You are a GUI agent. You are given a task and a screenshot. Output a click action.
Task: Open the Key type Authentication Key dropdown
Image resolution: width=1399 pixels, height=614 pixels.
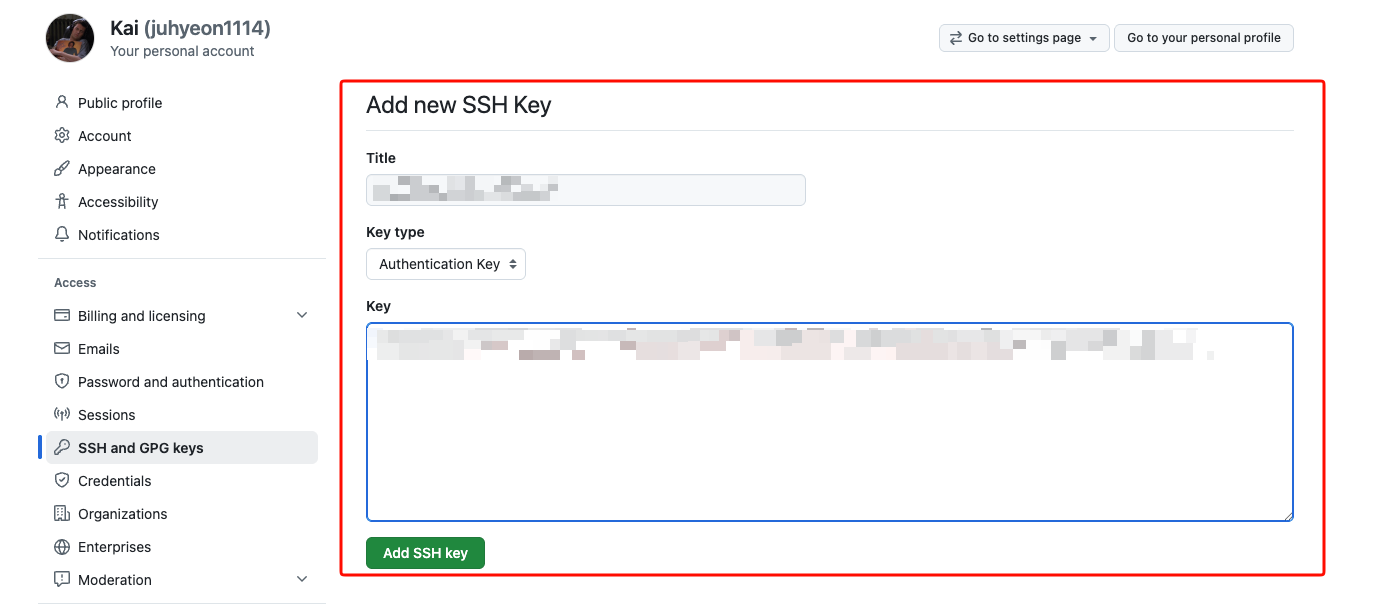[446, 264]
